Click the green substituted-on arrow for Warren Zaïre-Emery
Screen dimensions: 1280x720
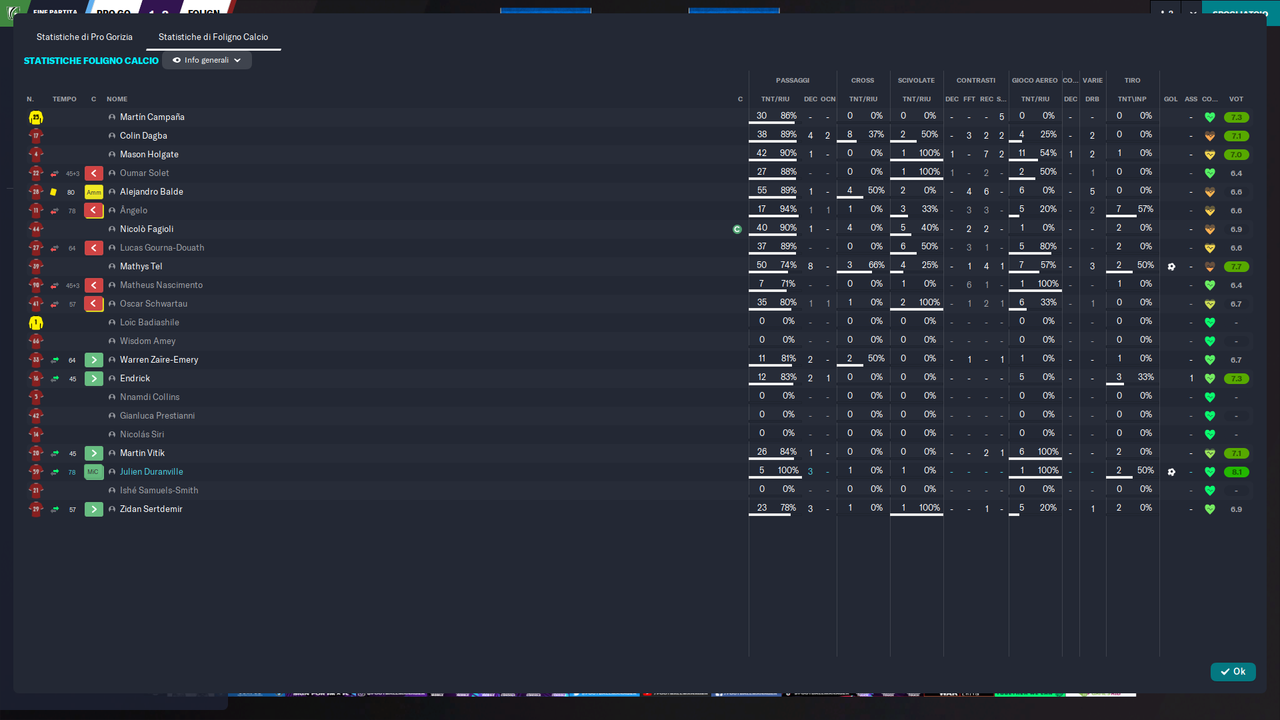(x=94, y=360)
